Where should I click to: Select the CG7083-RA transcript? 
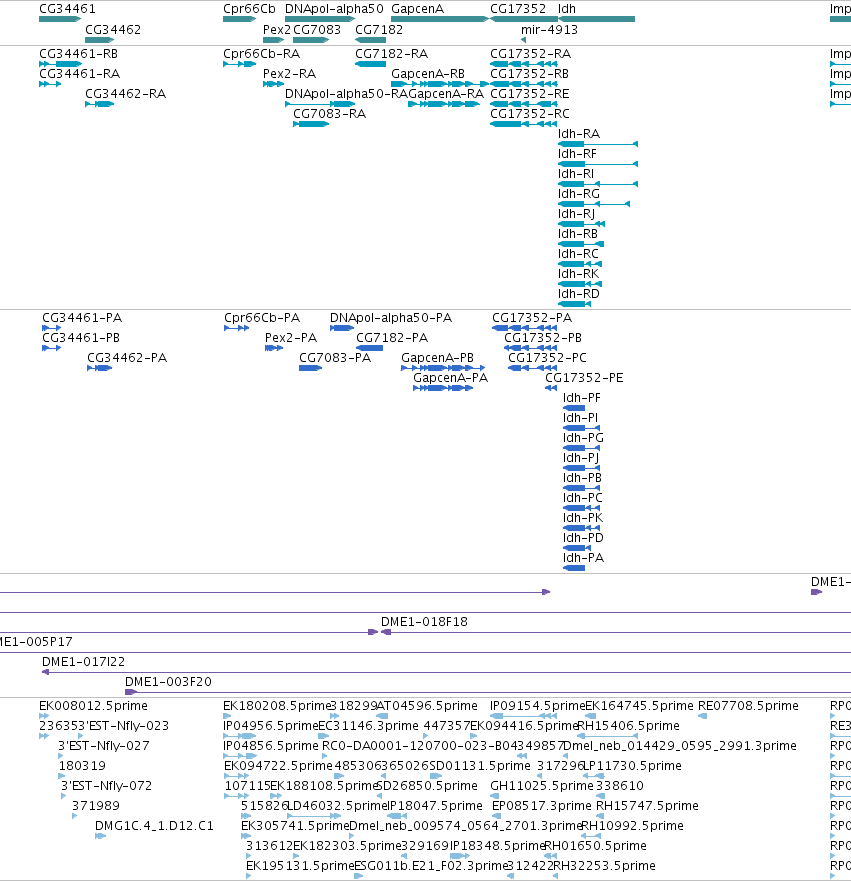(x=311, y=124)
